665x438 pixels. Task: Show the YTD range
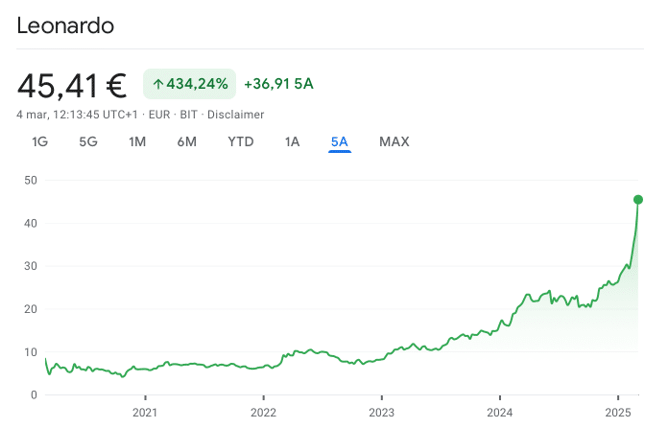pyautogui.click(x=241, y=142)
